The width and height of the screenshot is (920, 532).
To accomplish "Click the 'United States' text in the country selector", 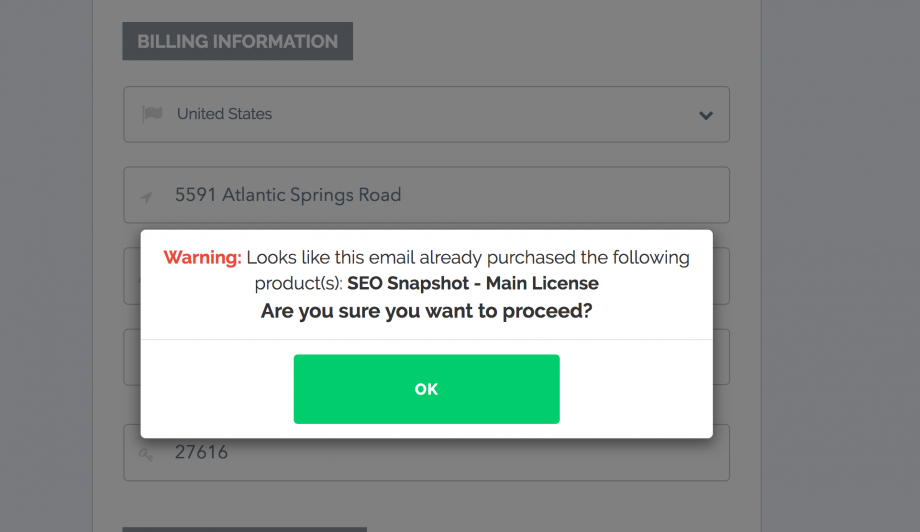I will pos(224,114).
